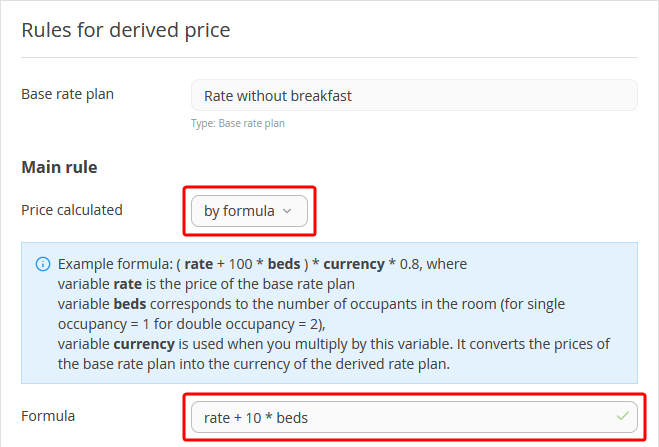Viewport: 659px width, 447px height.
Task: Click the Type: Base rate plan hint text
Action: tap(238, 123)
